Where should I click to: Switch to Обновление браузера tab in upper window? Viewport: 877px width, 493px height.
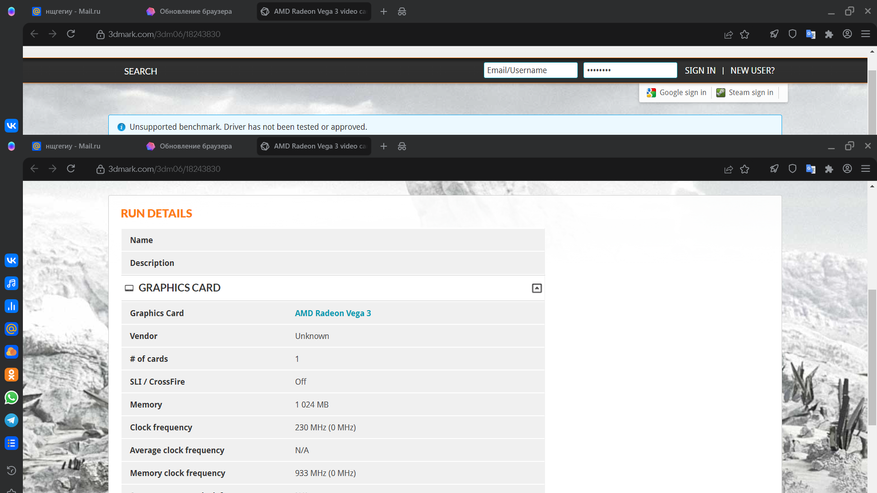pos(189,11)
